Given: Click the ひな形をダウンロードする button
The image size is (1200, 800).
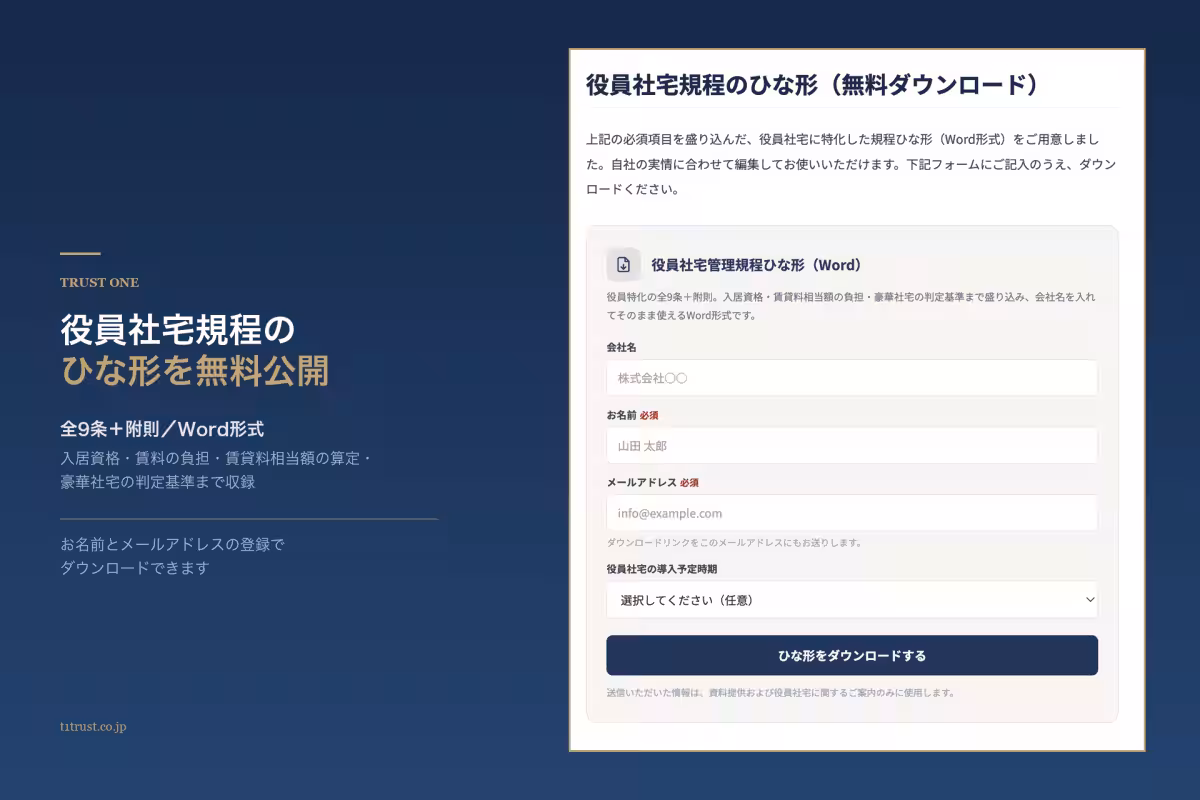Looking at the screenshot, I should 852,656.
